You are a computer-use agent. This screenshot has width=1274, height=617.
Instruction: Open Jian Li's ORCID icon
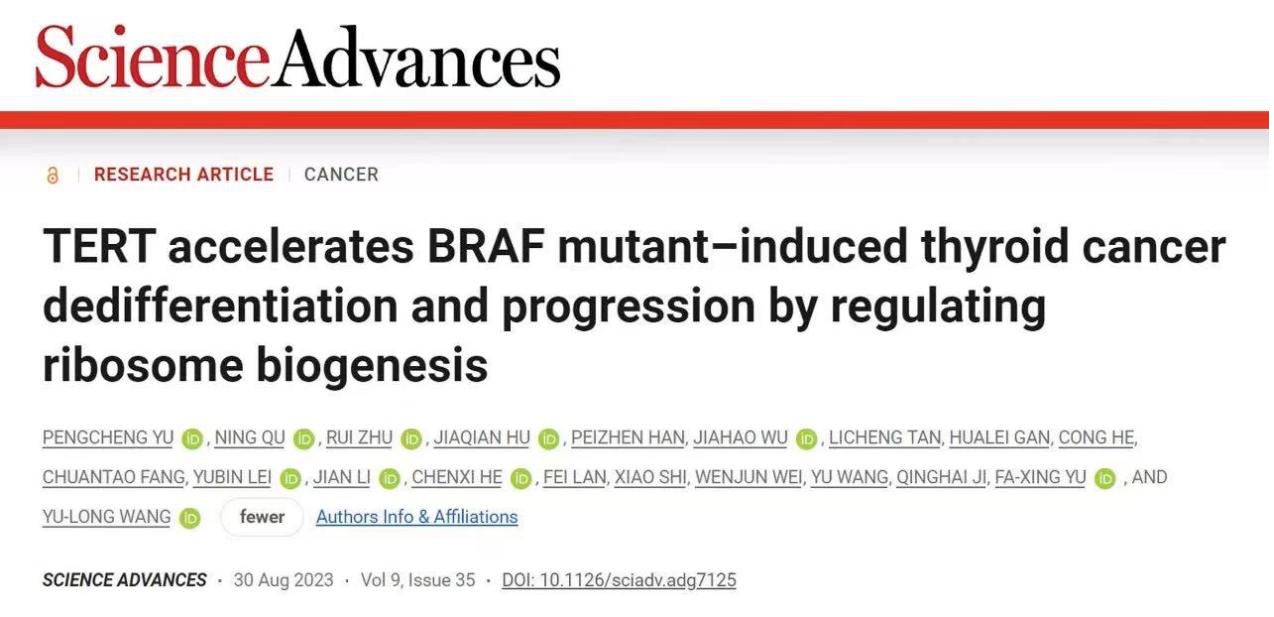389,478
